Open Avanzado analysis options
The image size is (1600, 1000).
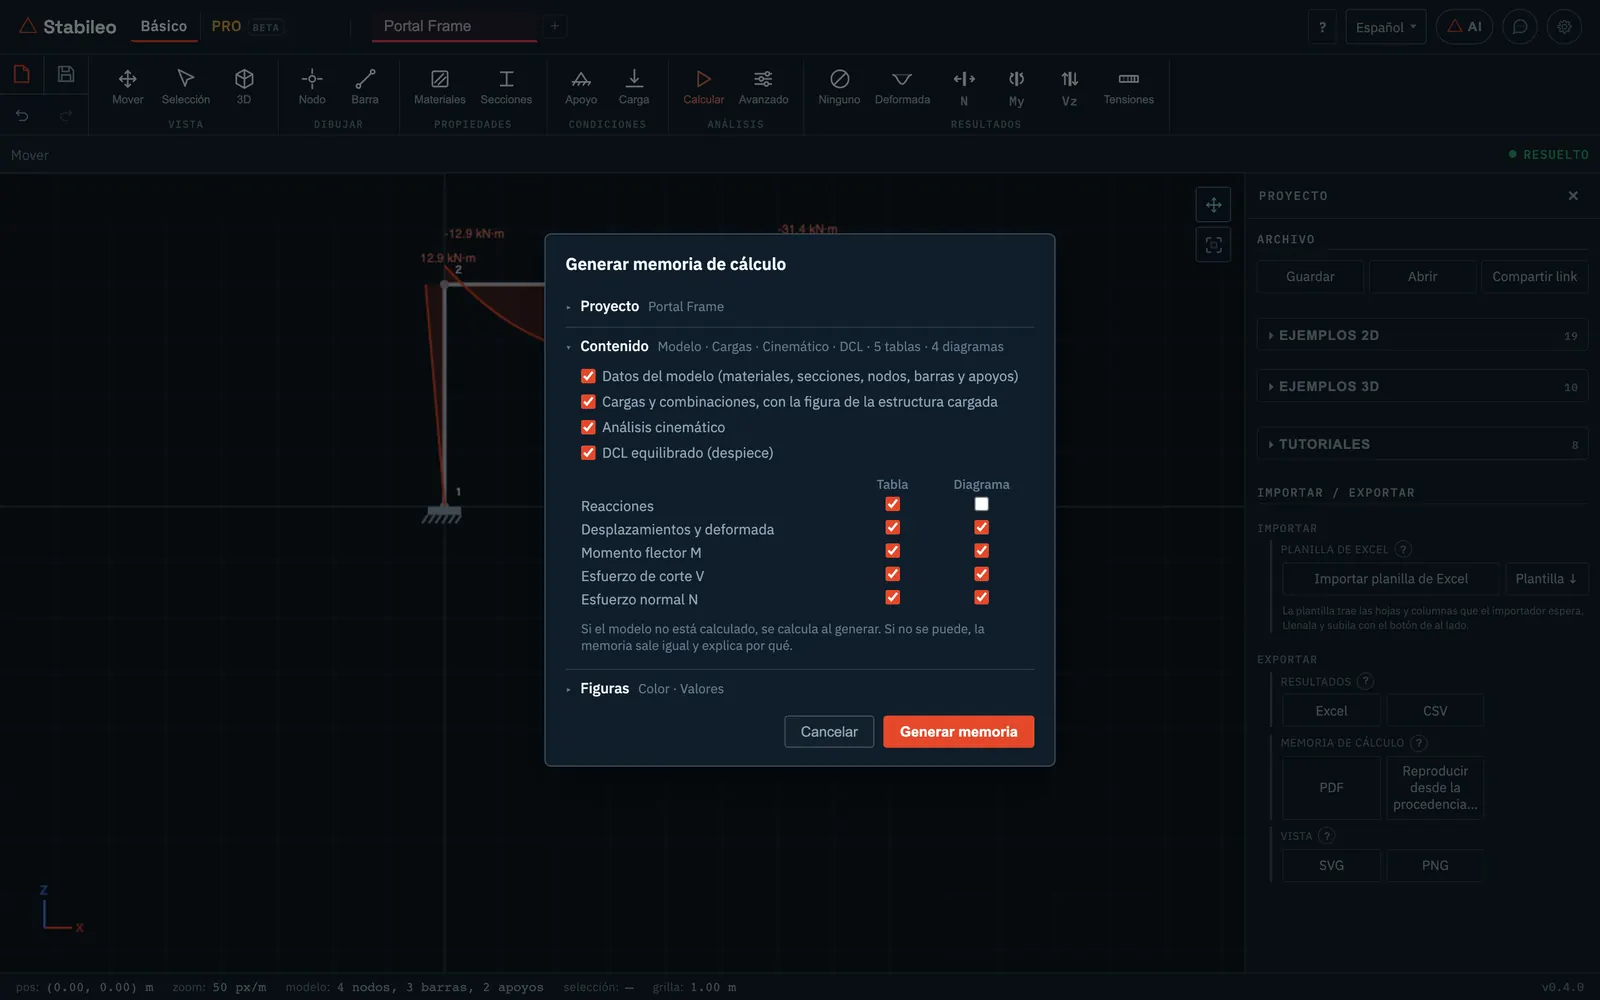763,87
